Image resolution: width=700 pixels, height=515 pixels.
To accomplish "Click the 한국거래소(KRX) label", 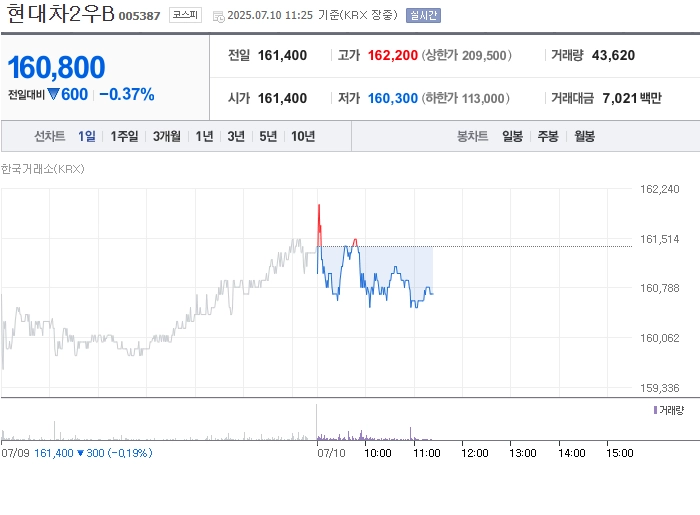I will click(x=42, y=169).
